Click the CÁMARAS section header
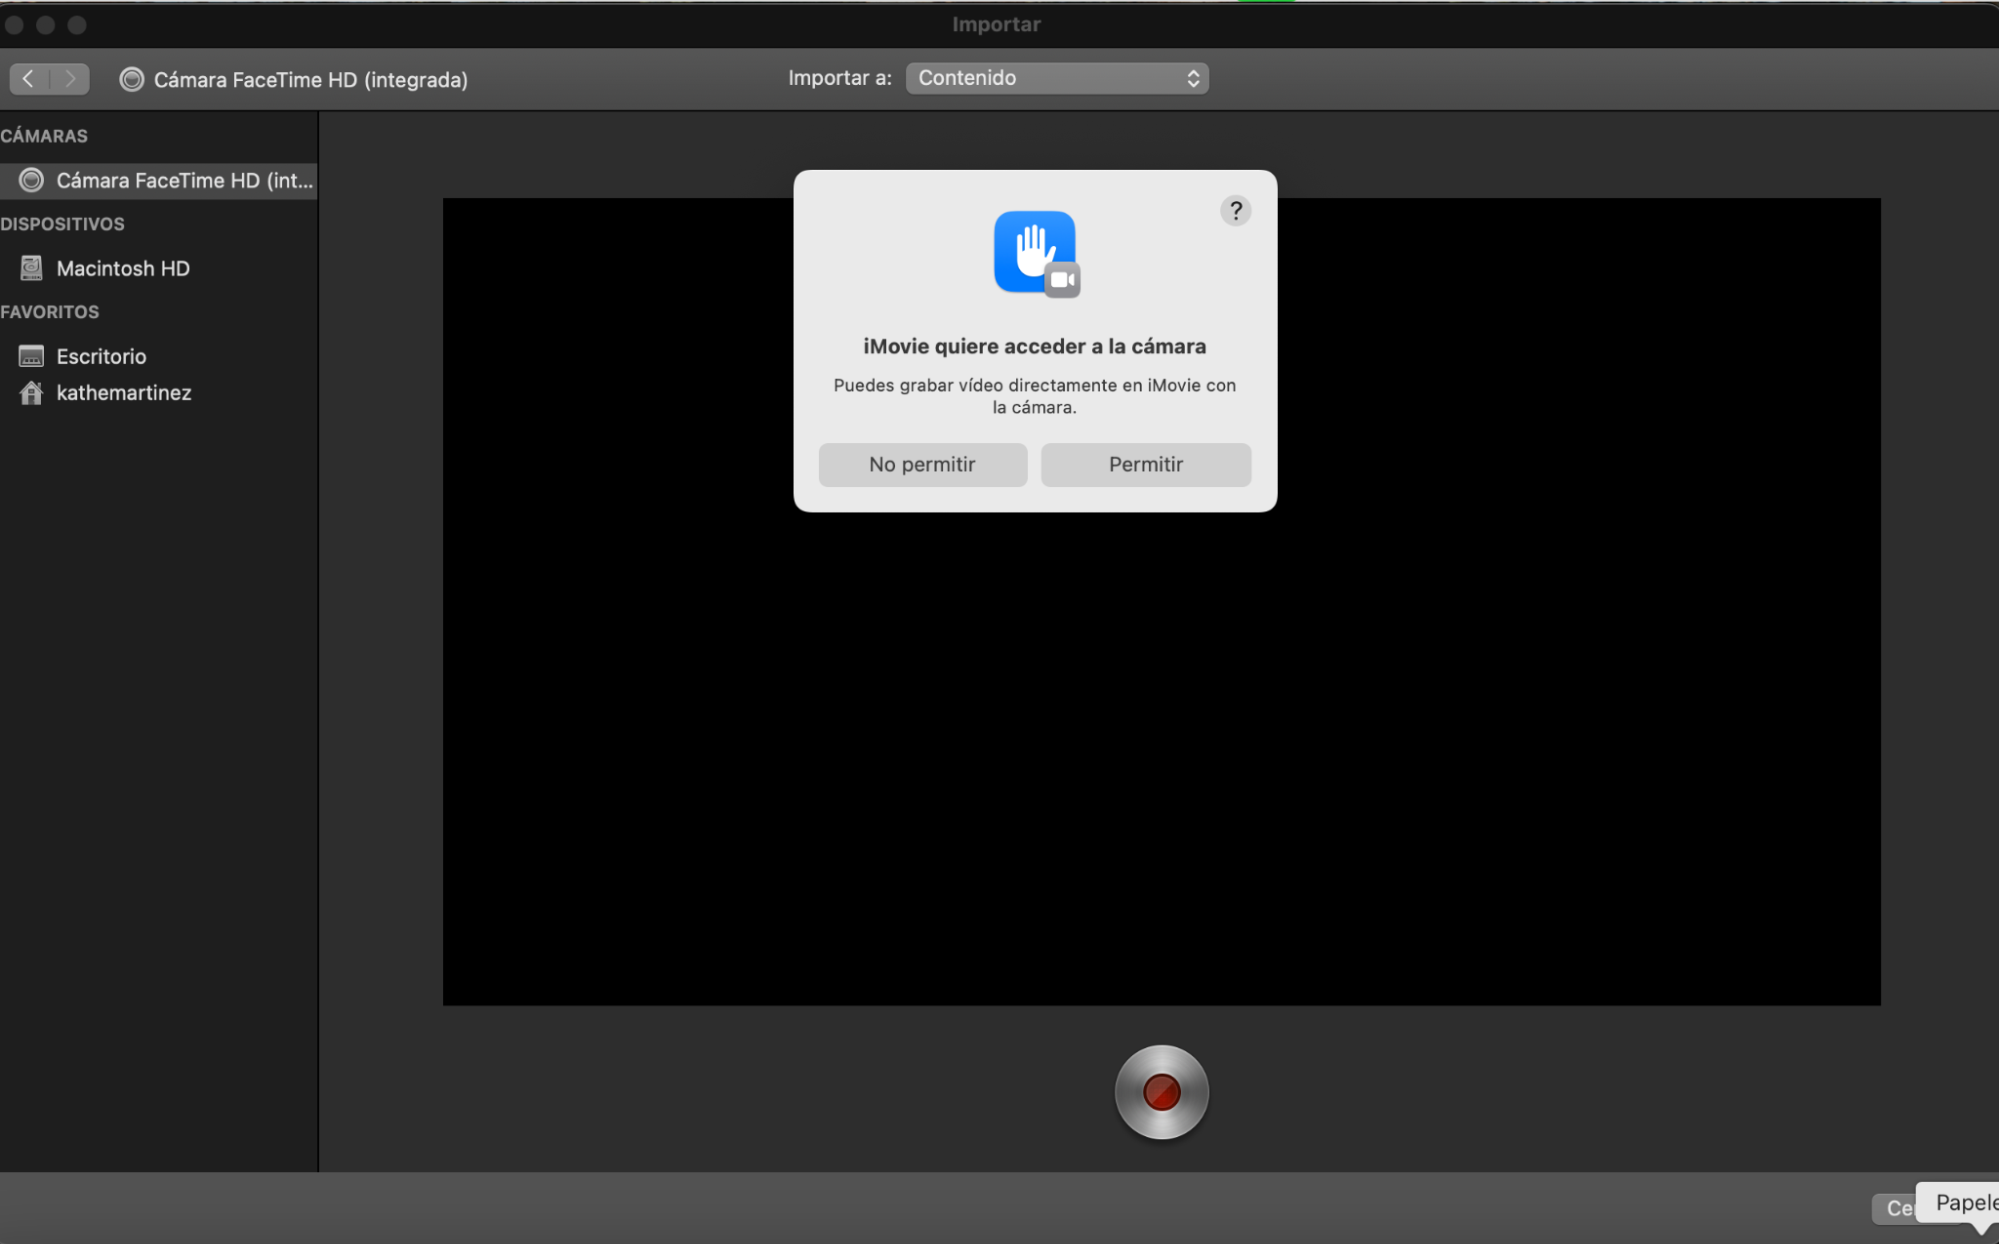Viewport: 1999px width, 1245px height. point(44,136)
